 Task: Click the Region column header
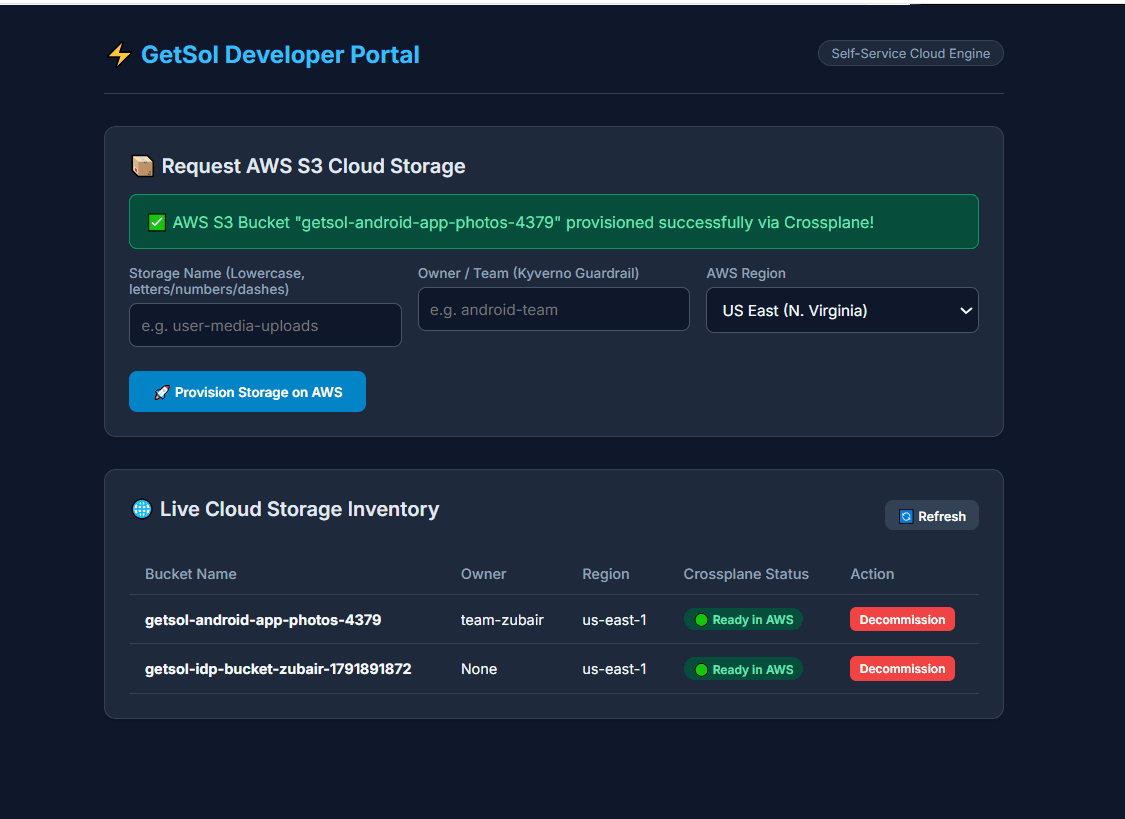tap(606, 574)
